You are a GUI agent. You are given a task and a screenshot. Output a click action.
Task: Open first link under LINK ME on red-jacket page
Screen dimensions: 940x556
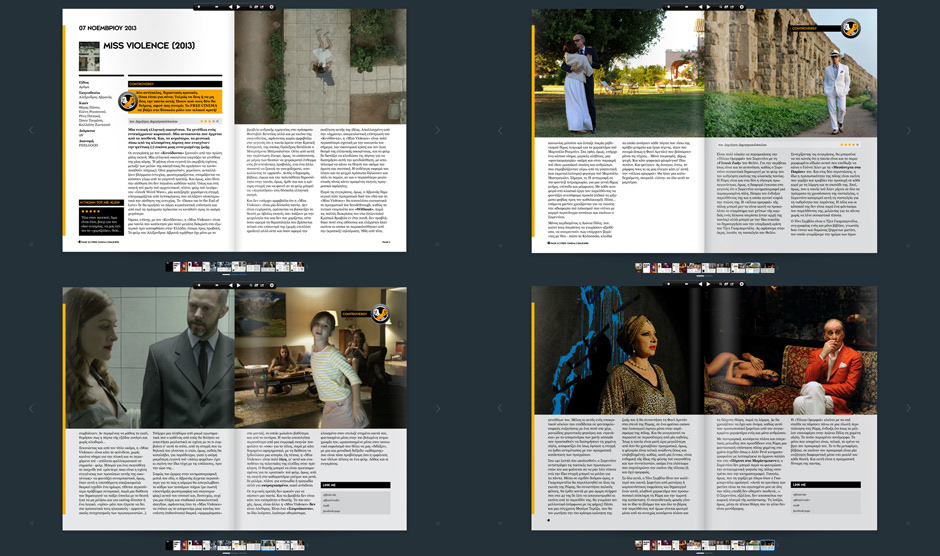(x=800, y=495)
